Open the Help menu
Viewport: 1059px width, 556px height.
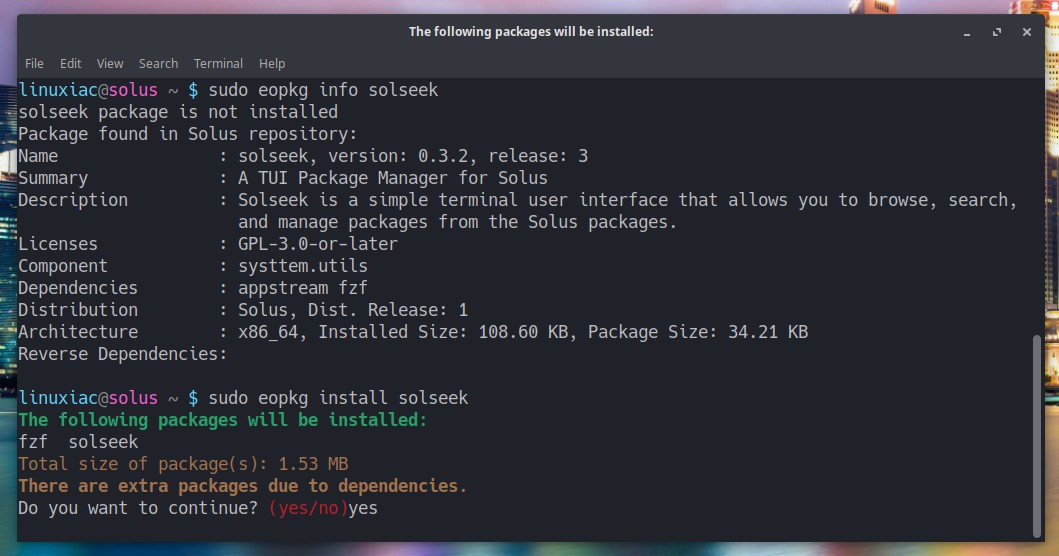[x=272, y=63]
